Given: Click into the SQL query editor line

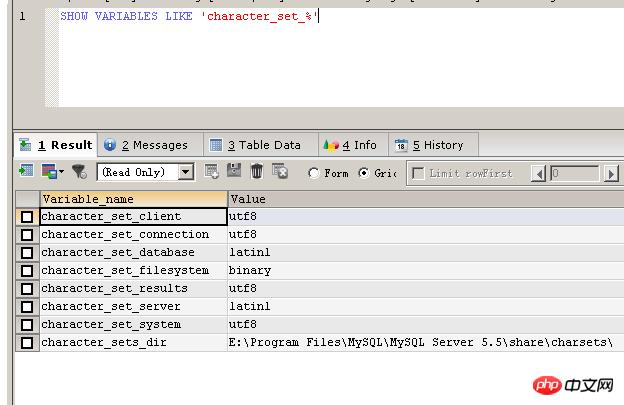Looking at the screenshot, I should pyautogui.click(x=189, y=16).
